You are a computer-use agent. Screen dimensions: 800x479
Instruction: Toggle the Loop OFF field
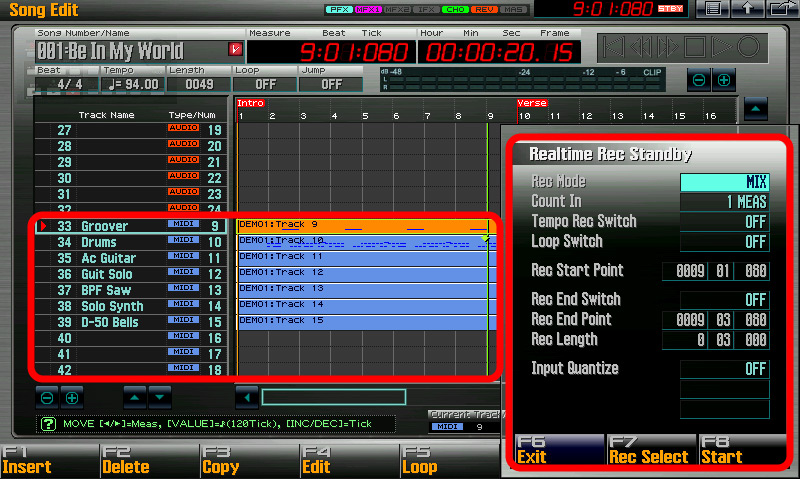tap(265, 84)
